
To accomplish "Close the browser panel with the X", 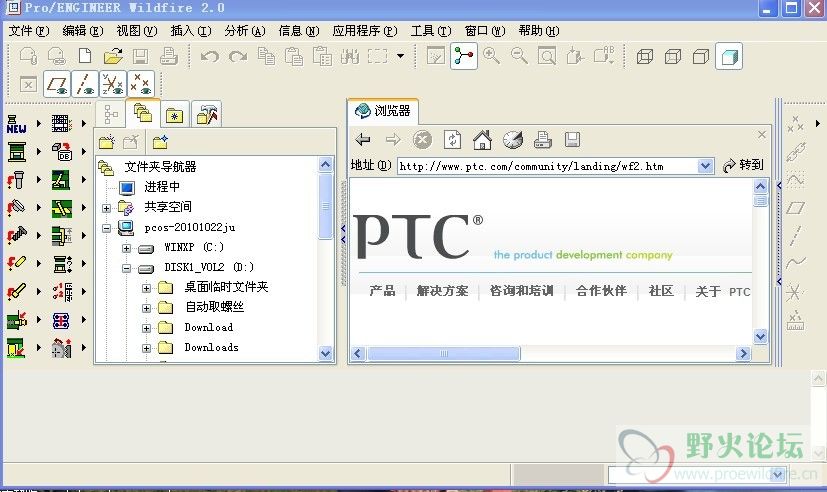I will (x=762, y=135).
